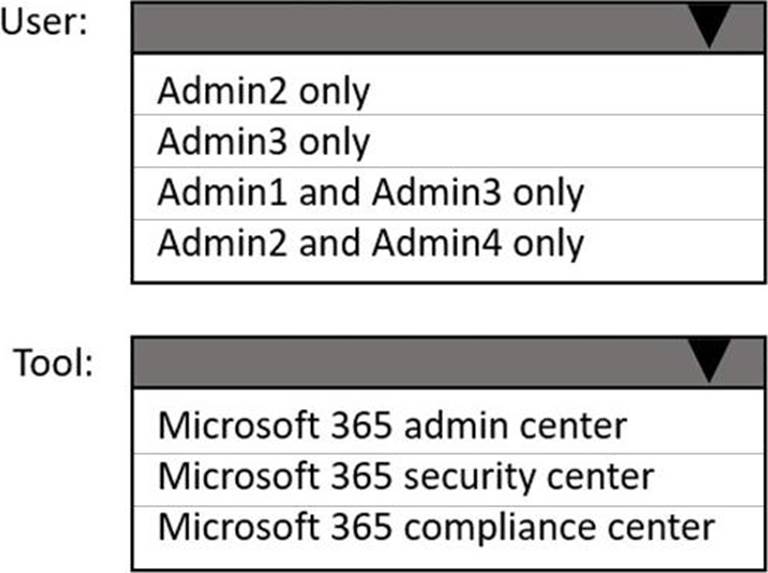Screen dimensions: 768x573
Task: Select "Microsoft 365 security center" tool
Action: [405, 475]
